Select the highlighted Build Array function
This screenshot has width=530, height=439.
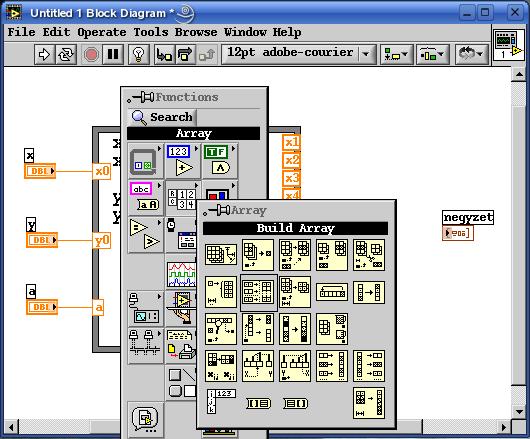[259, 293]
